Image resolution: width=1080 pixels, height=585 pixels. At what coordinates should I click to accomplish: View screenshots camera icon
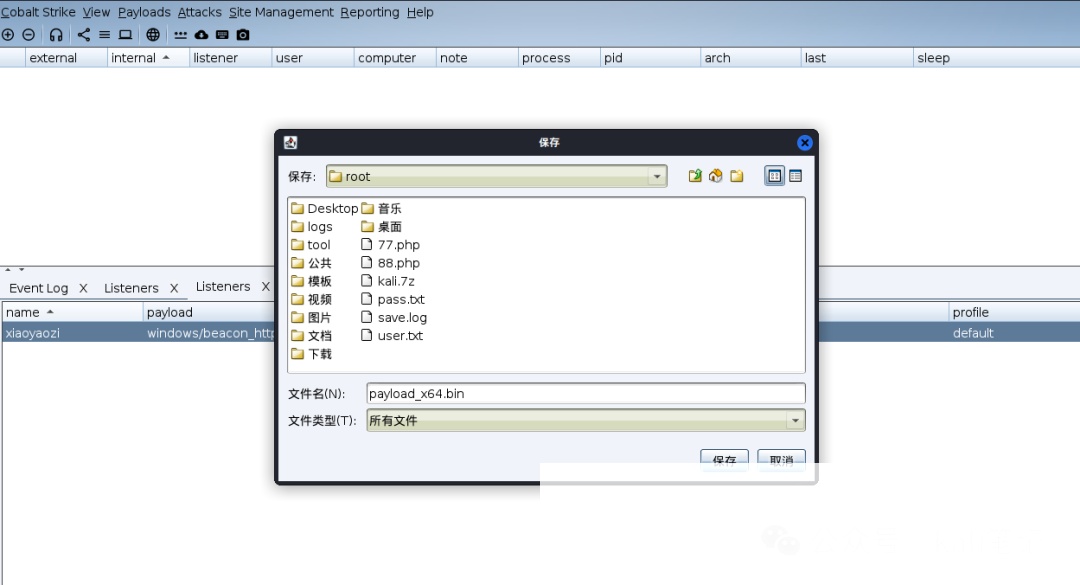pos(243,34)
